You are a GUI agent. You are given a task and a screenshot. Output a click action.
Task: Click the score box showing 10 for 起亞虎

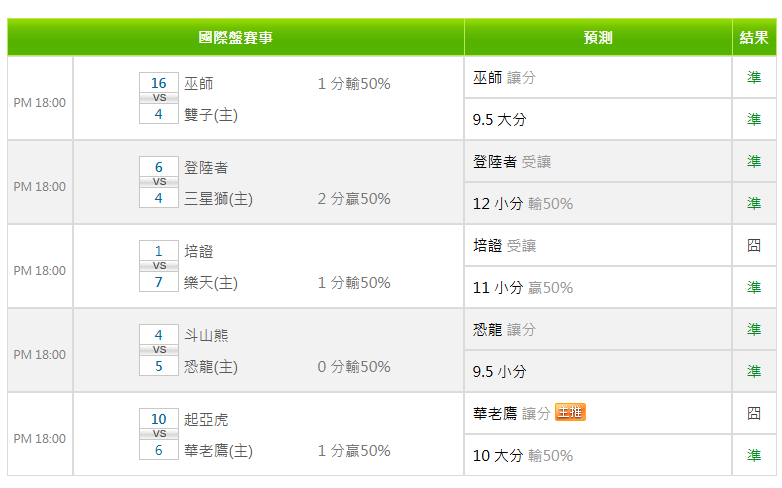tap(159, 419)
